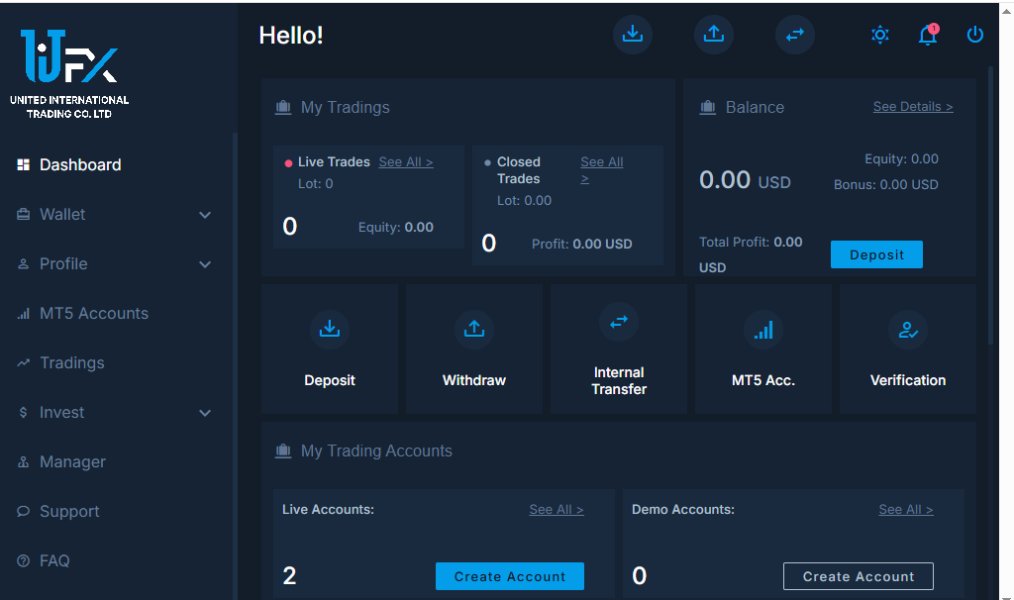This screenshot has height=600, width=1014.
Task: Open the Tradings sidebar item
Action: pyautogui.click(x=71, y=363)
